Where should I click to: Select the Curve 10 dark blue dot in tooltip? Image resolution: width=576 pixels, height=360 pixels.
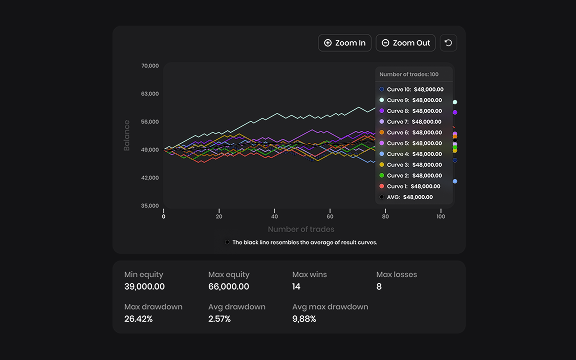point(382,89)
